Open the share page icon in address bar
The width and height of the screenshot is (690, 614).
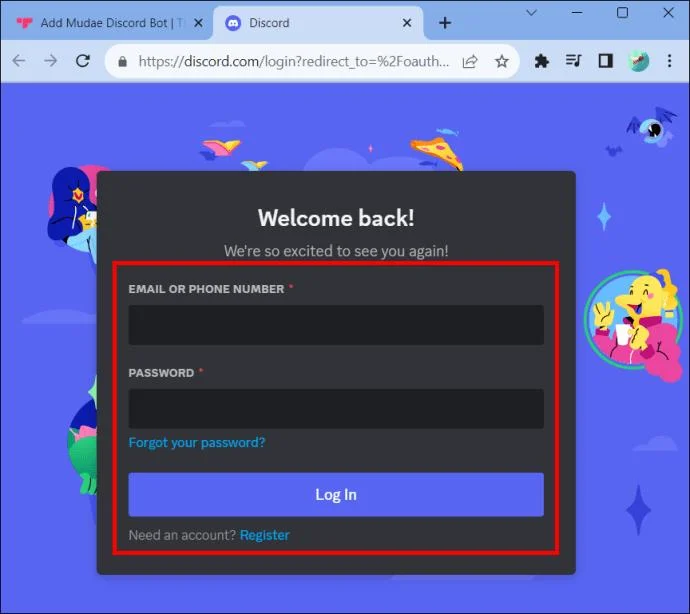point(470,61)
